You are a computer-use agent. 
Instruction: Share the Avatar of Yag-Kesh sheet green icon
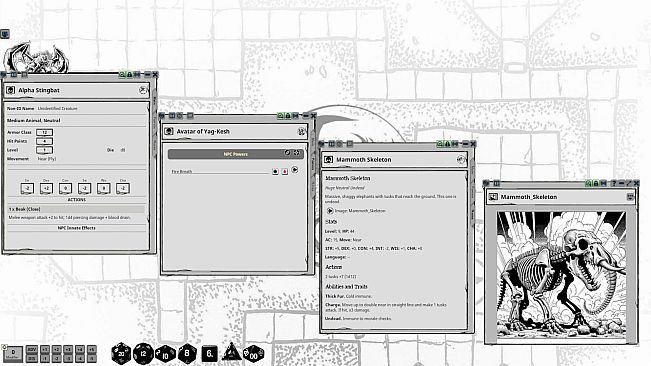tap(280, 116)
